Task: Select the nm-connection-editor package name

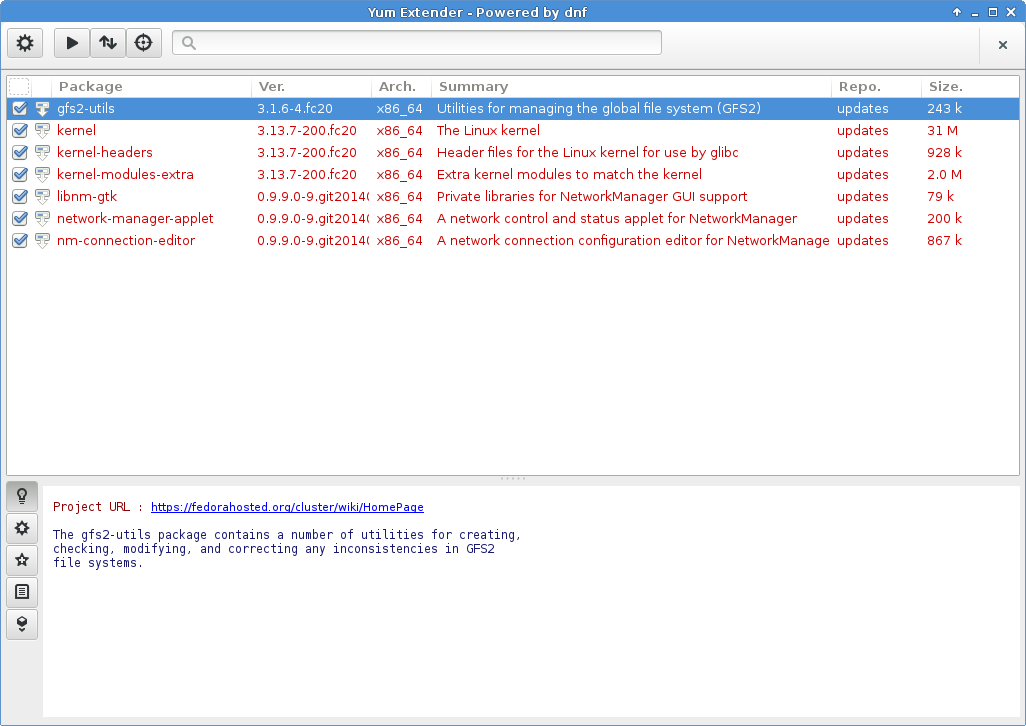Action: tap(126, 241)
